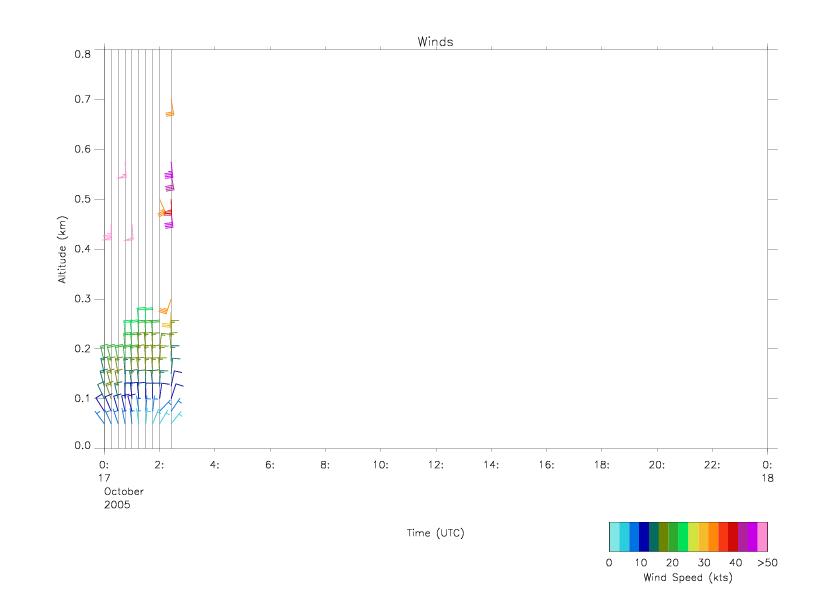Select the 0.0 altitude tick label

[x=82, y=445]
